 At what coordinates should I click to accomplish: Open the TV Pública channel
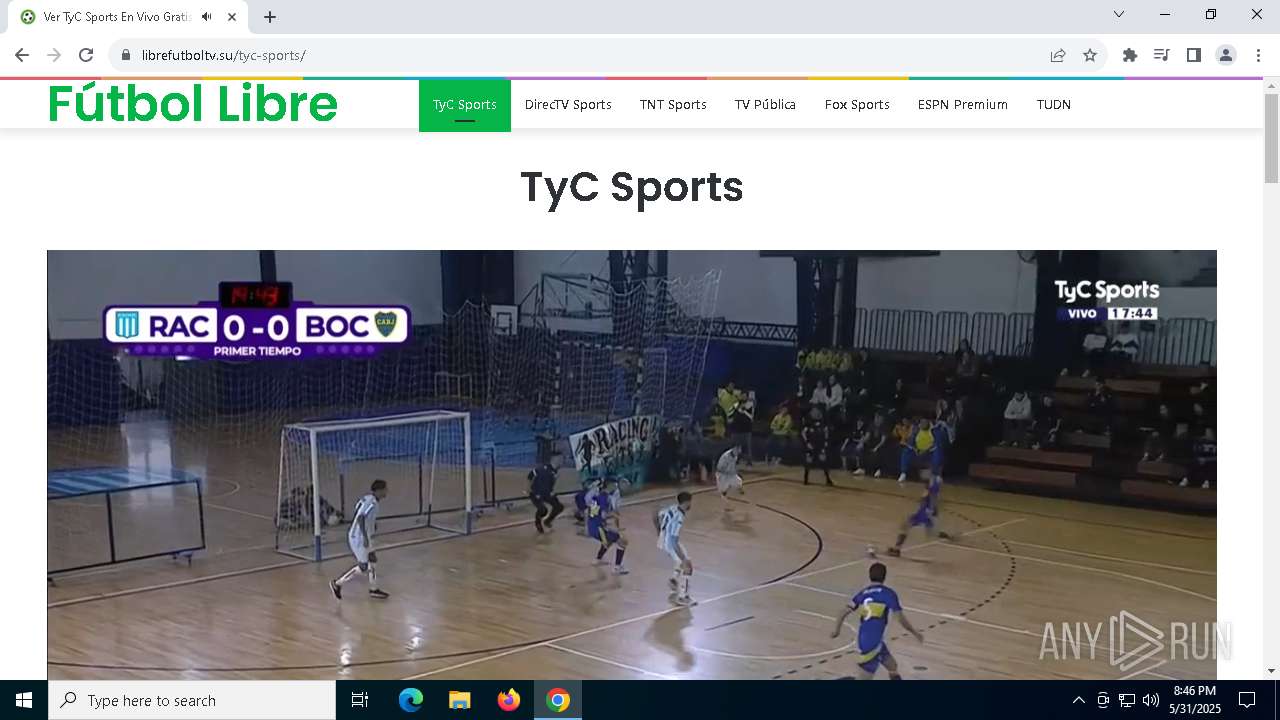coord(765,105)
